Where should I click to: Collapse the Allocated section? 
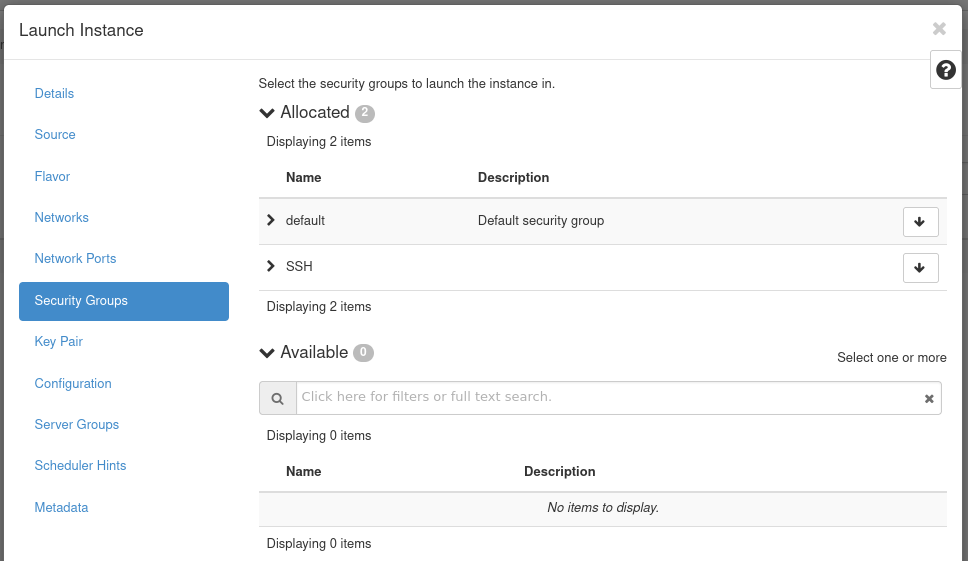(x=267, y=113)
